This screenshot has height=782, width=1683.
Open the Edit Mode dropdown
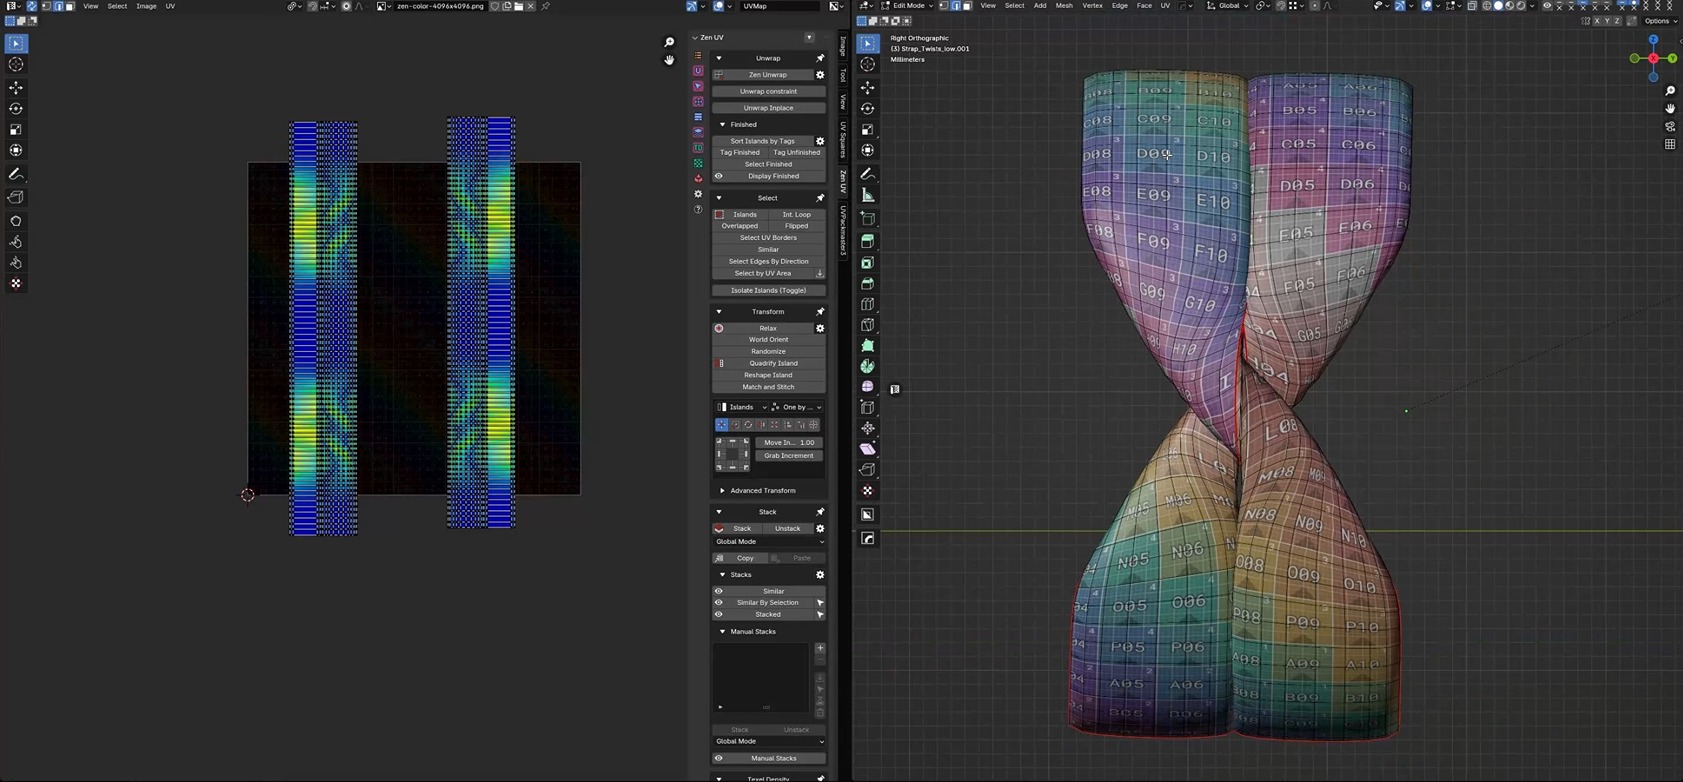click(x=908, y=6)
